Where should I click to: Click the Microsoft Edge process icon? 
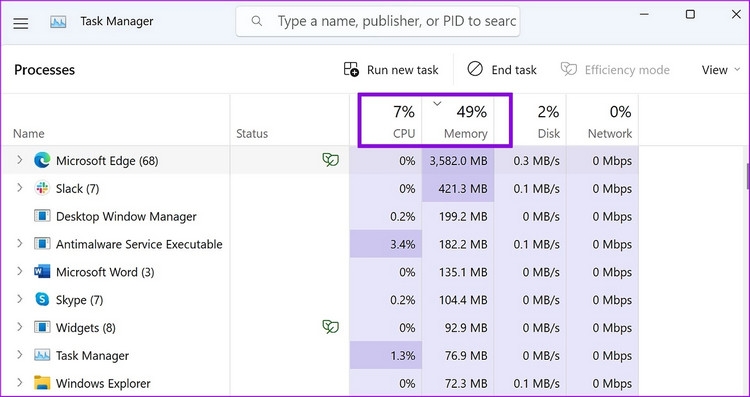point(42,161)
